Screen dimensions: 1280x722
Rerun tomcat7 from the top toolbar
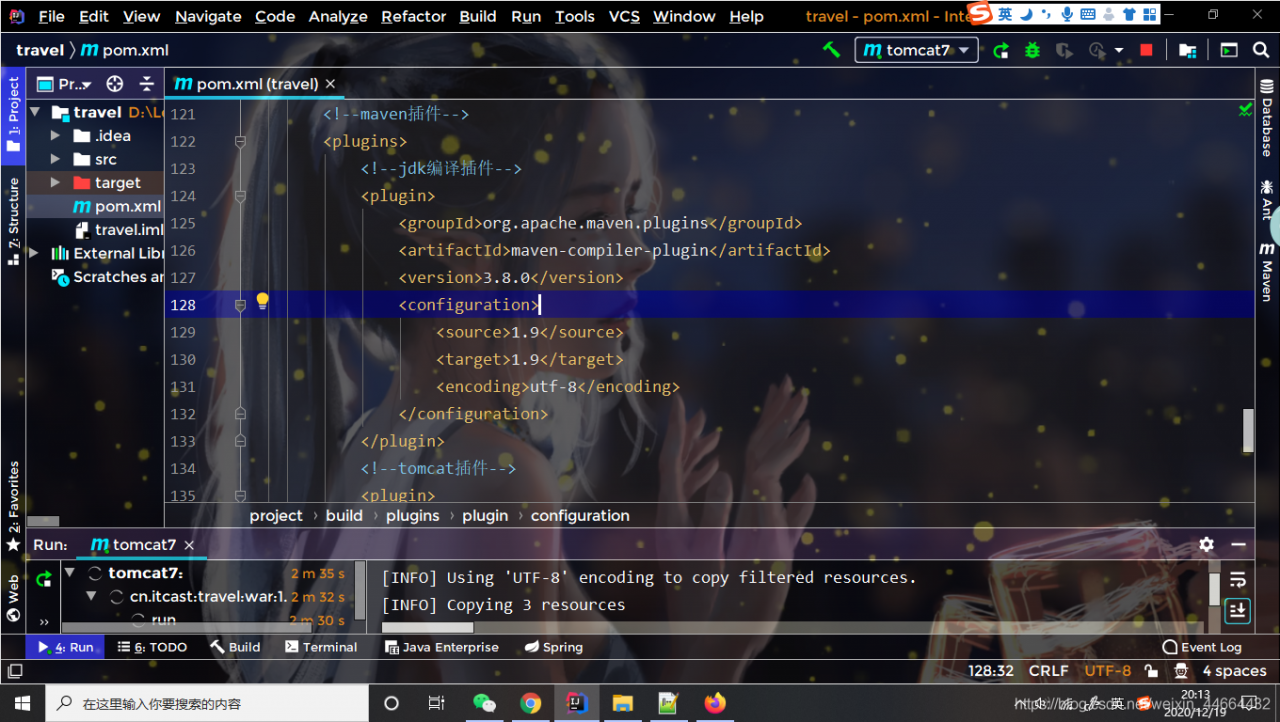click(1001, 50)
